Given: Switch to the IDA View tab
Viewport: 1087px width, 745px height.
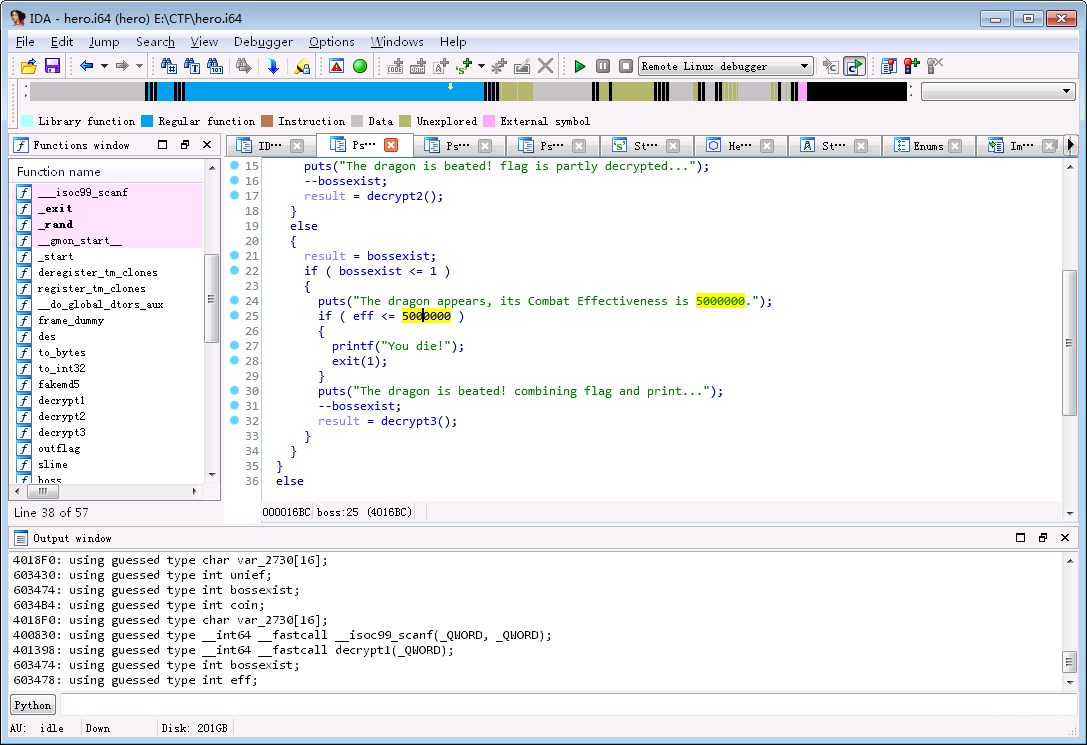Looking at the screenshot, I should [x=270, y=146].
